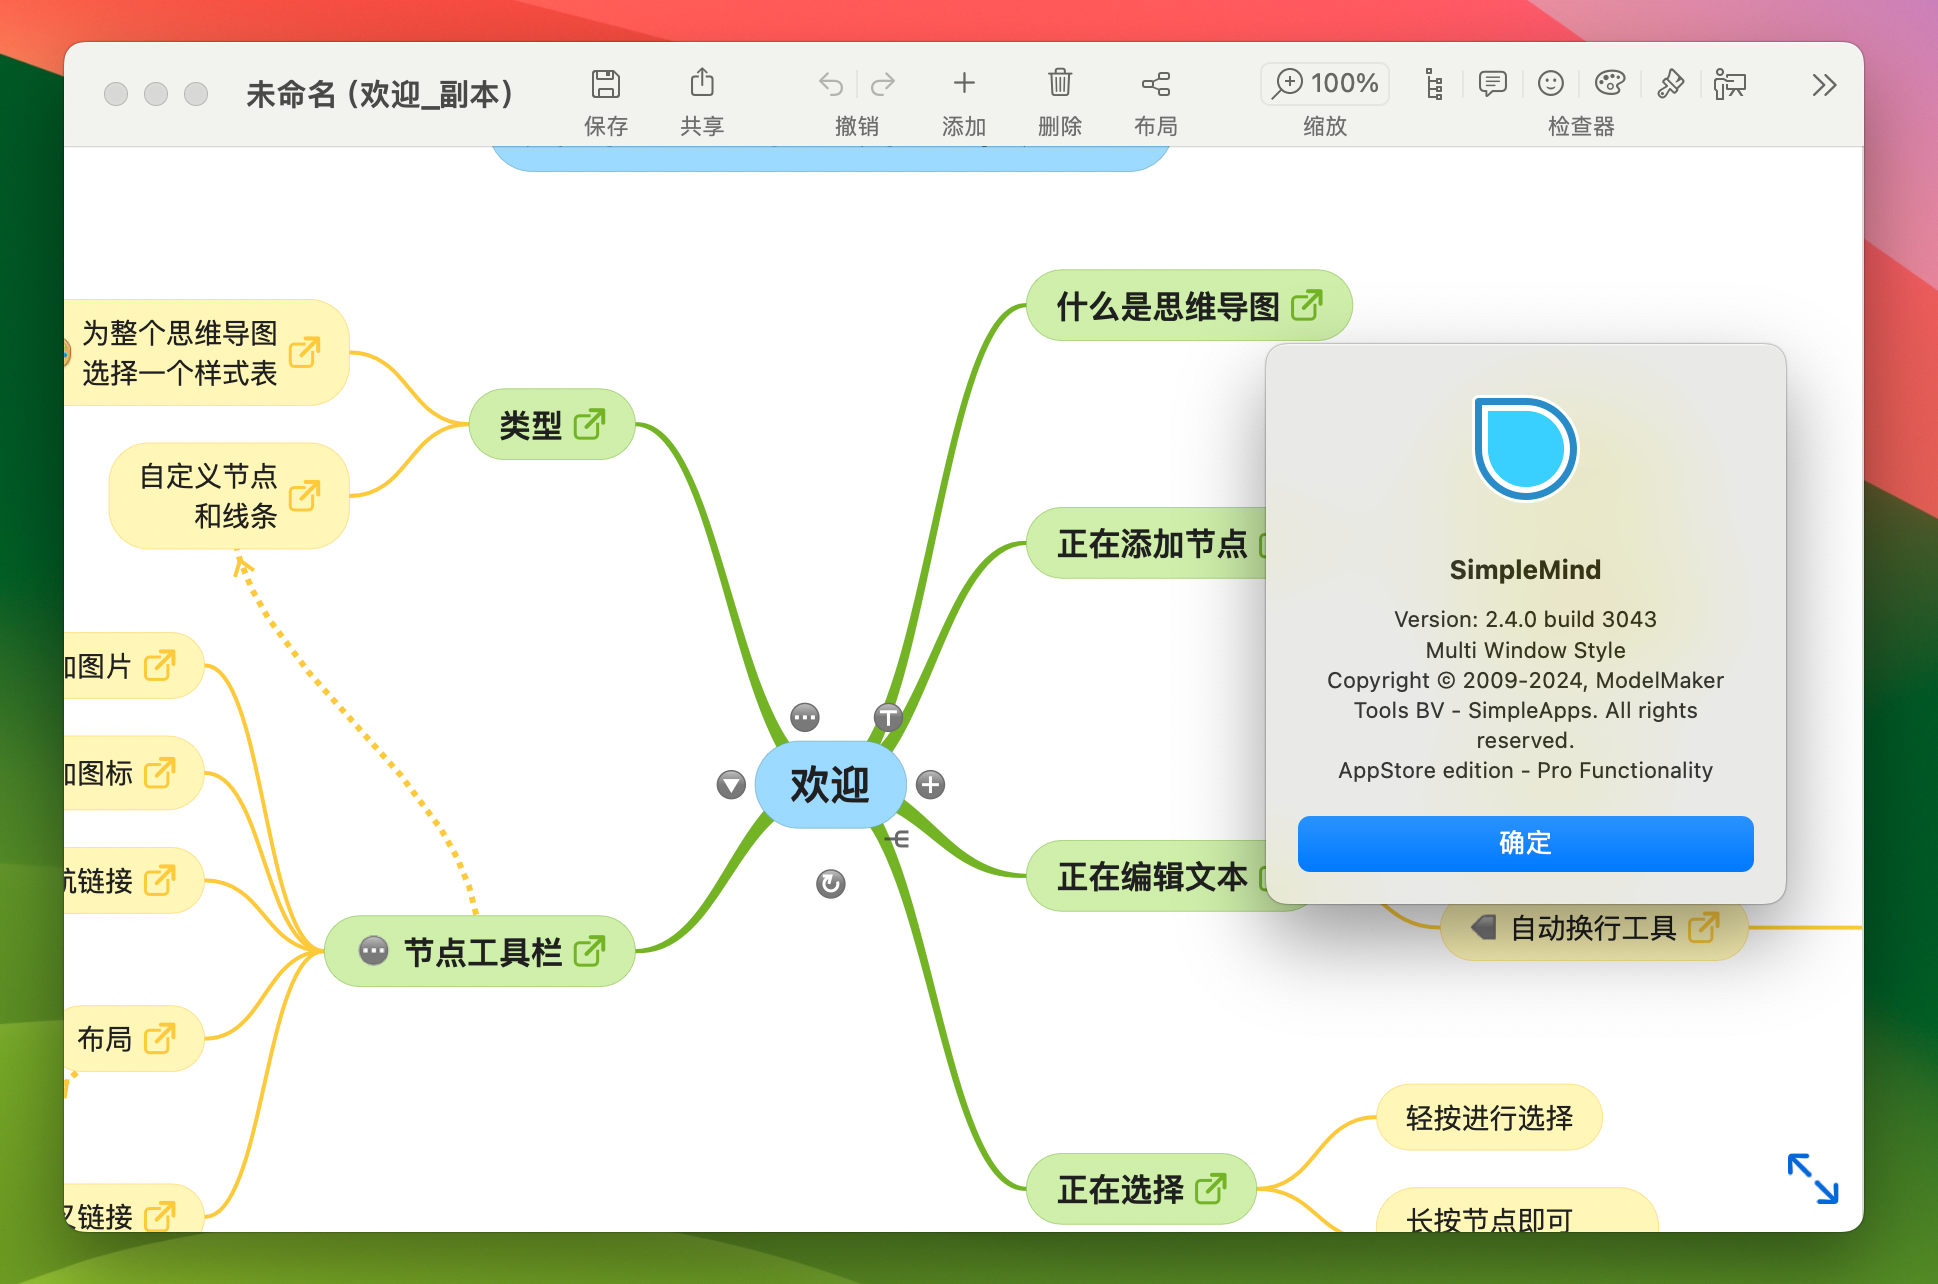Open the presentation mode icon in toolbar

(x=1730, y=85)
